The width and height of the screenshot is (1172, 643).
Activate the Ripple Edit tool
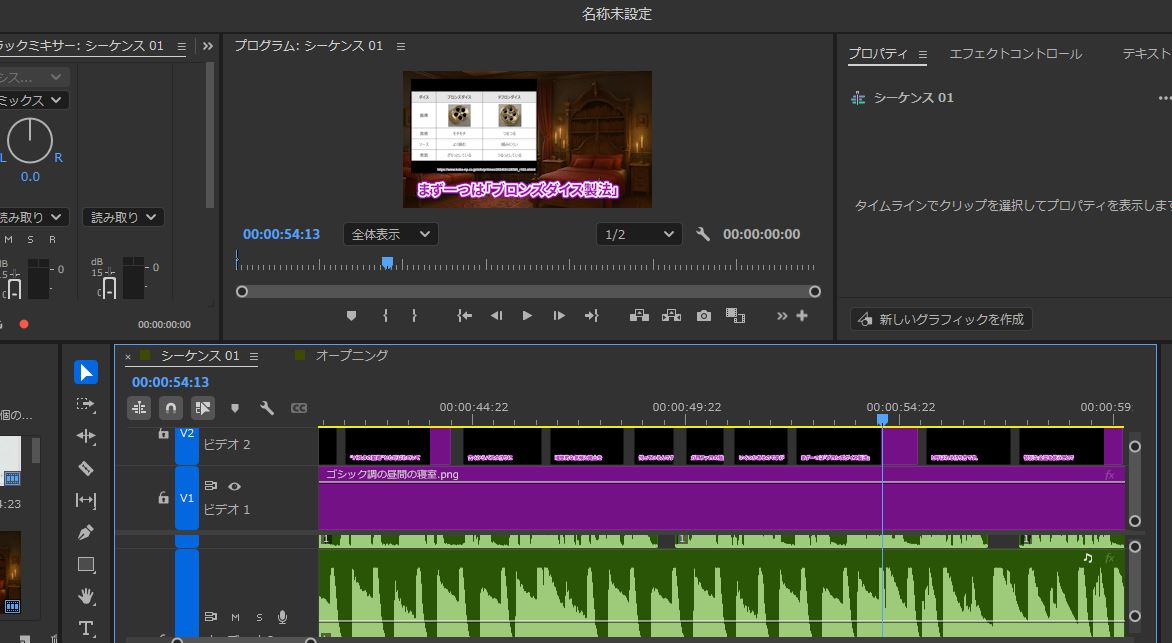coord(86,436)
